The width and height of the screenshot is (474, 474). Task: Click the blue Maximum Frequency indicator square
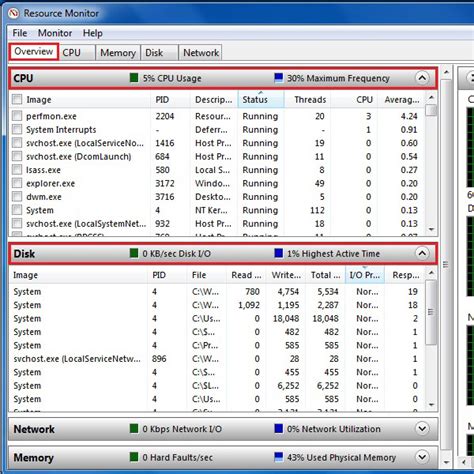[x=278, y=78]
